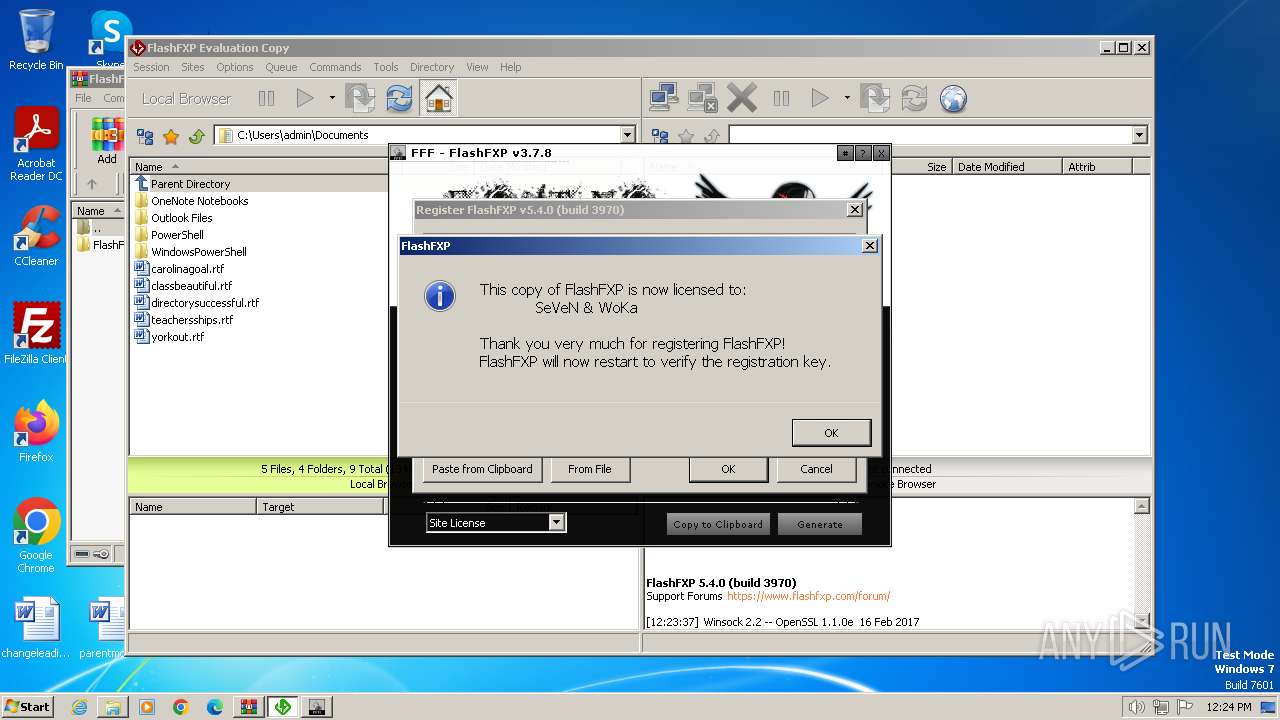
Task: Open the flashfxp.com forum link
Action: (x=808, y=596)
